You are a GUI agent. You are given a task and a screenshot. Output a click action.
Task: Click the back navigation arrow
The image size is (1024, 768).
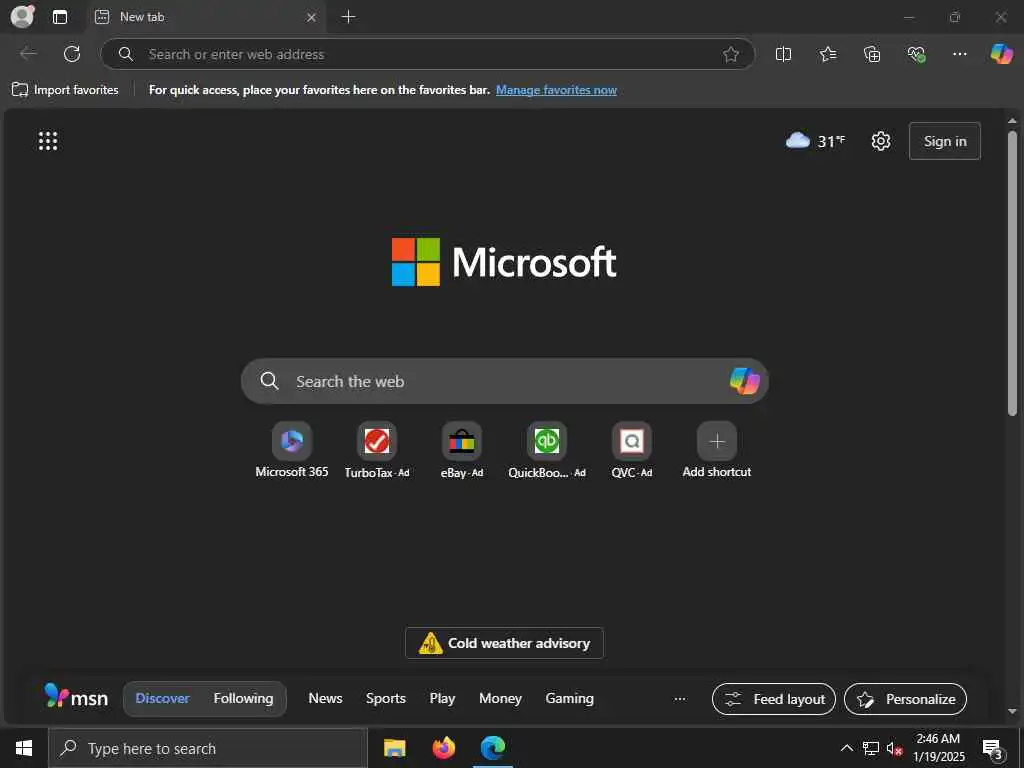28,54
